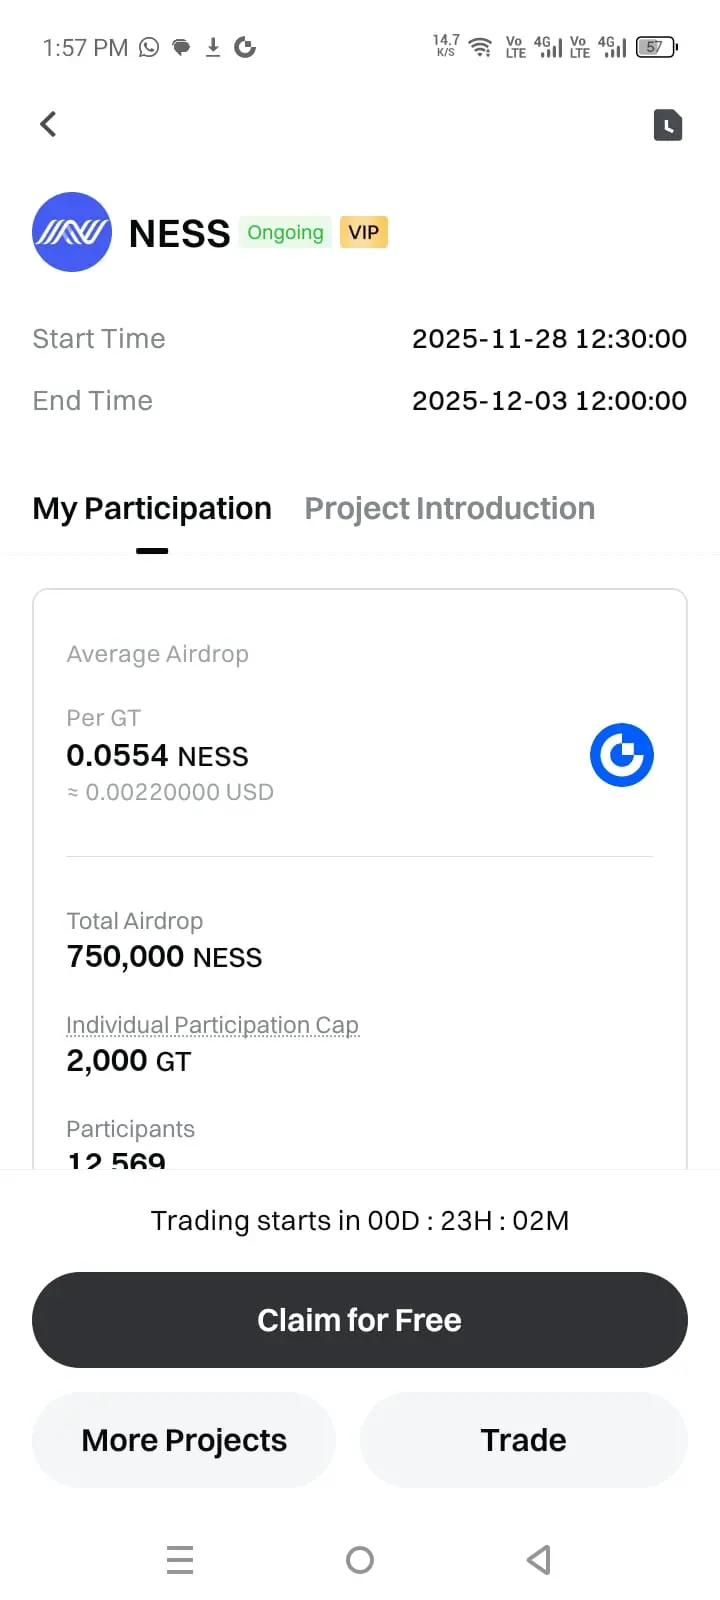Tap the NESS project logo
This screenshot has height=1600, width=720.
tap(72, 232)
